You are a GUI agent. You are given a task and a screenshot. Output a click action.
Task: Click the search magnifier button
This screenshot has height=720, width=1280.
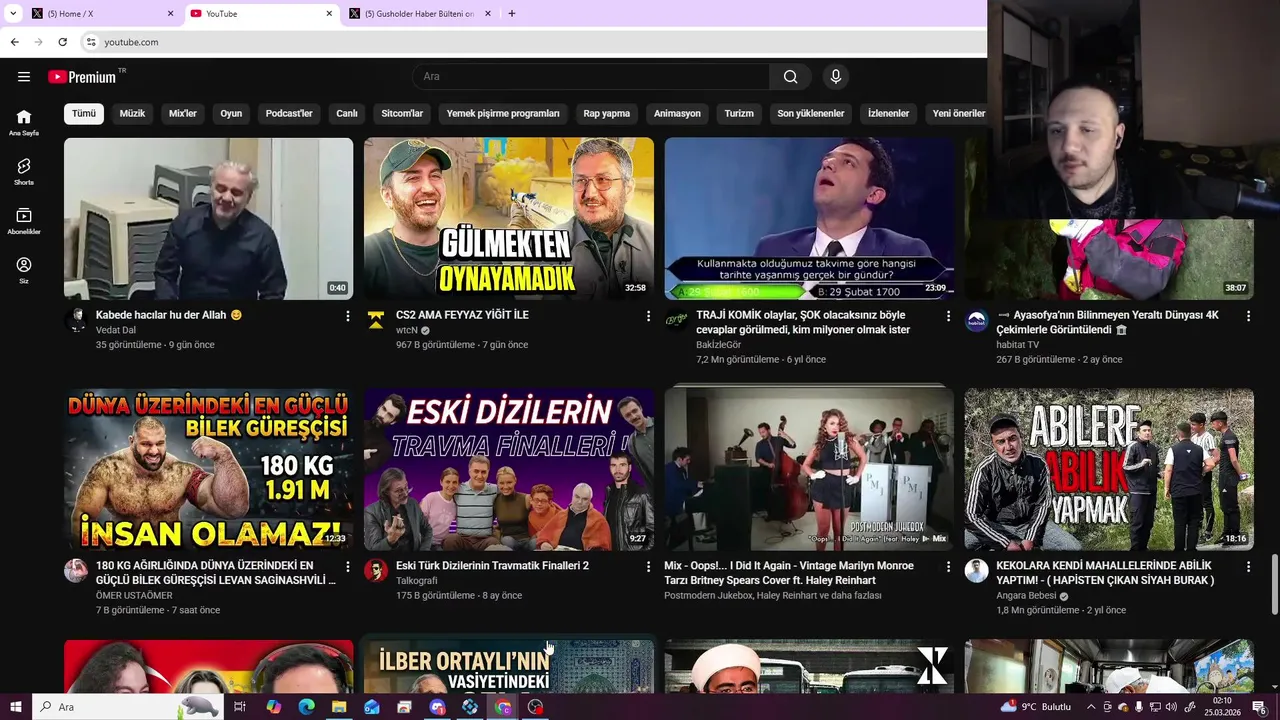790,77
